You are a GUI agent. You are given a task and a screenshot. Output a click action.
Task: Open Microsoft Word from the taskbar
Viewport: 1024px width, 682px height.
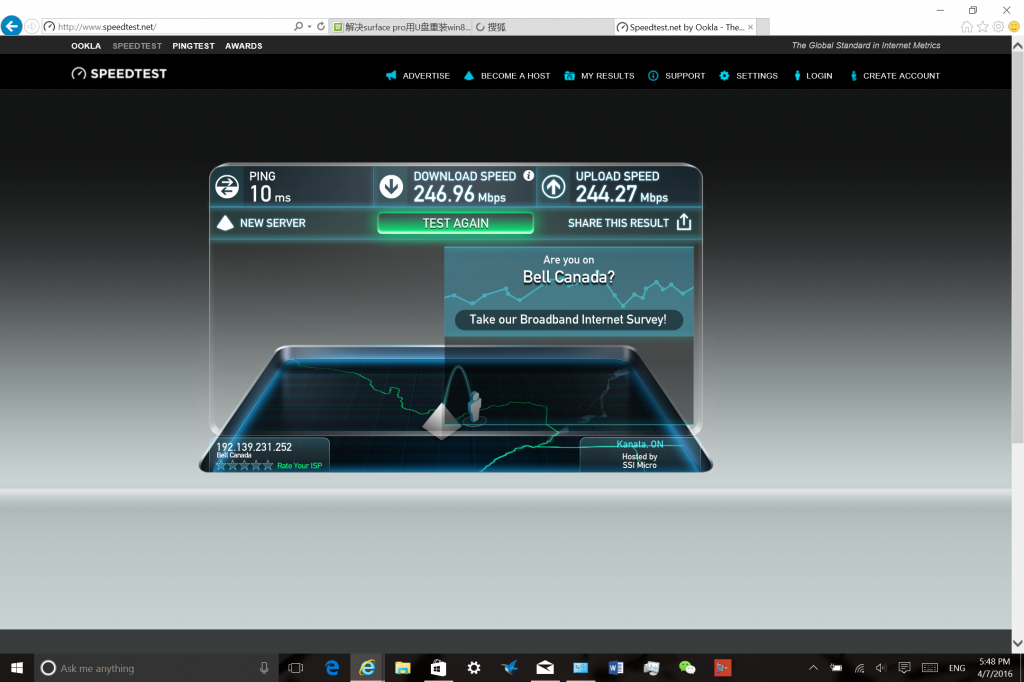615,668
